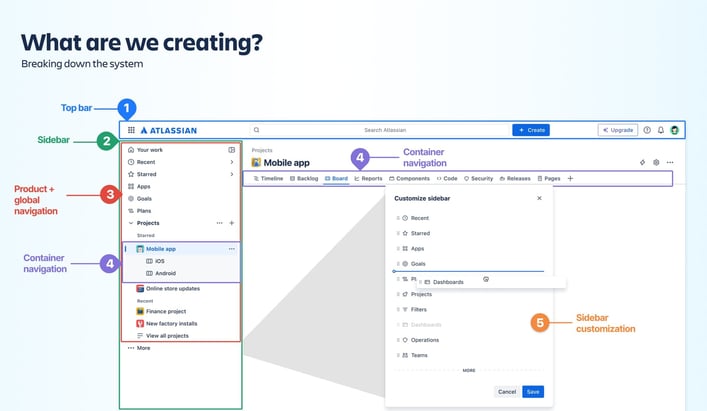707x411 pixels.
Task: Click View all projects link
Action: (163, 336)
